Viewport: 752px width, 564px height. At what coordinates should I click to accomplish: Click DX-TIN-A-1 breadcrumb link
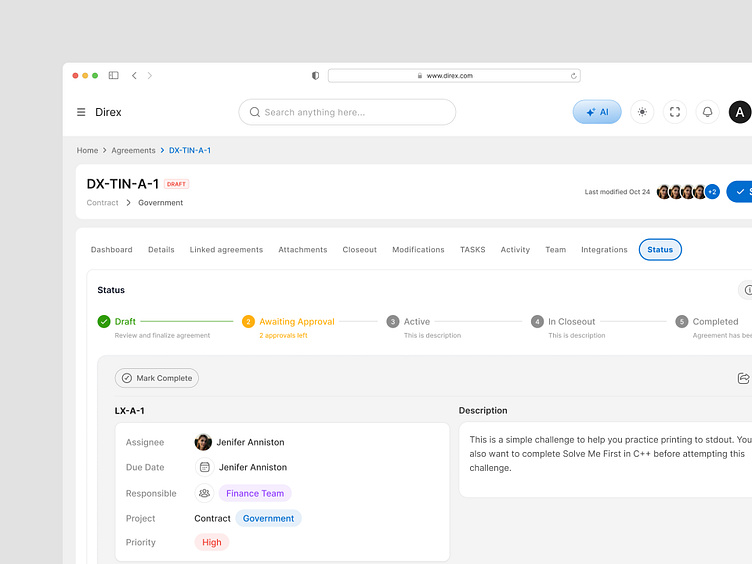[190, 151]
